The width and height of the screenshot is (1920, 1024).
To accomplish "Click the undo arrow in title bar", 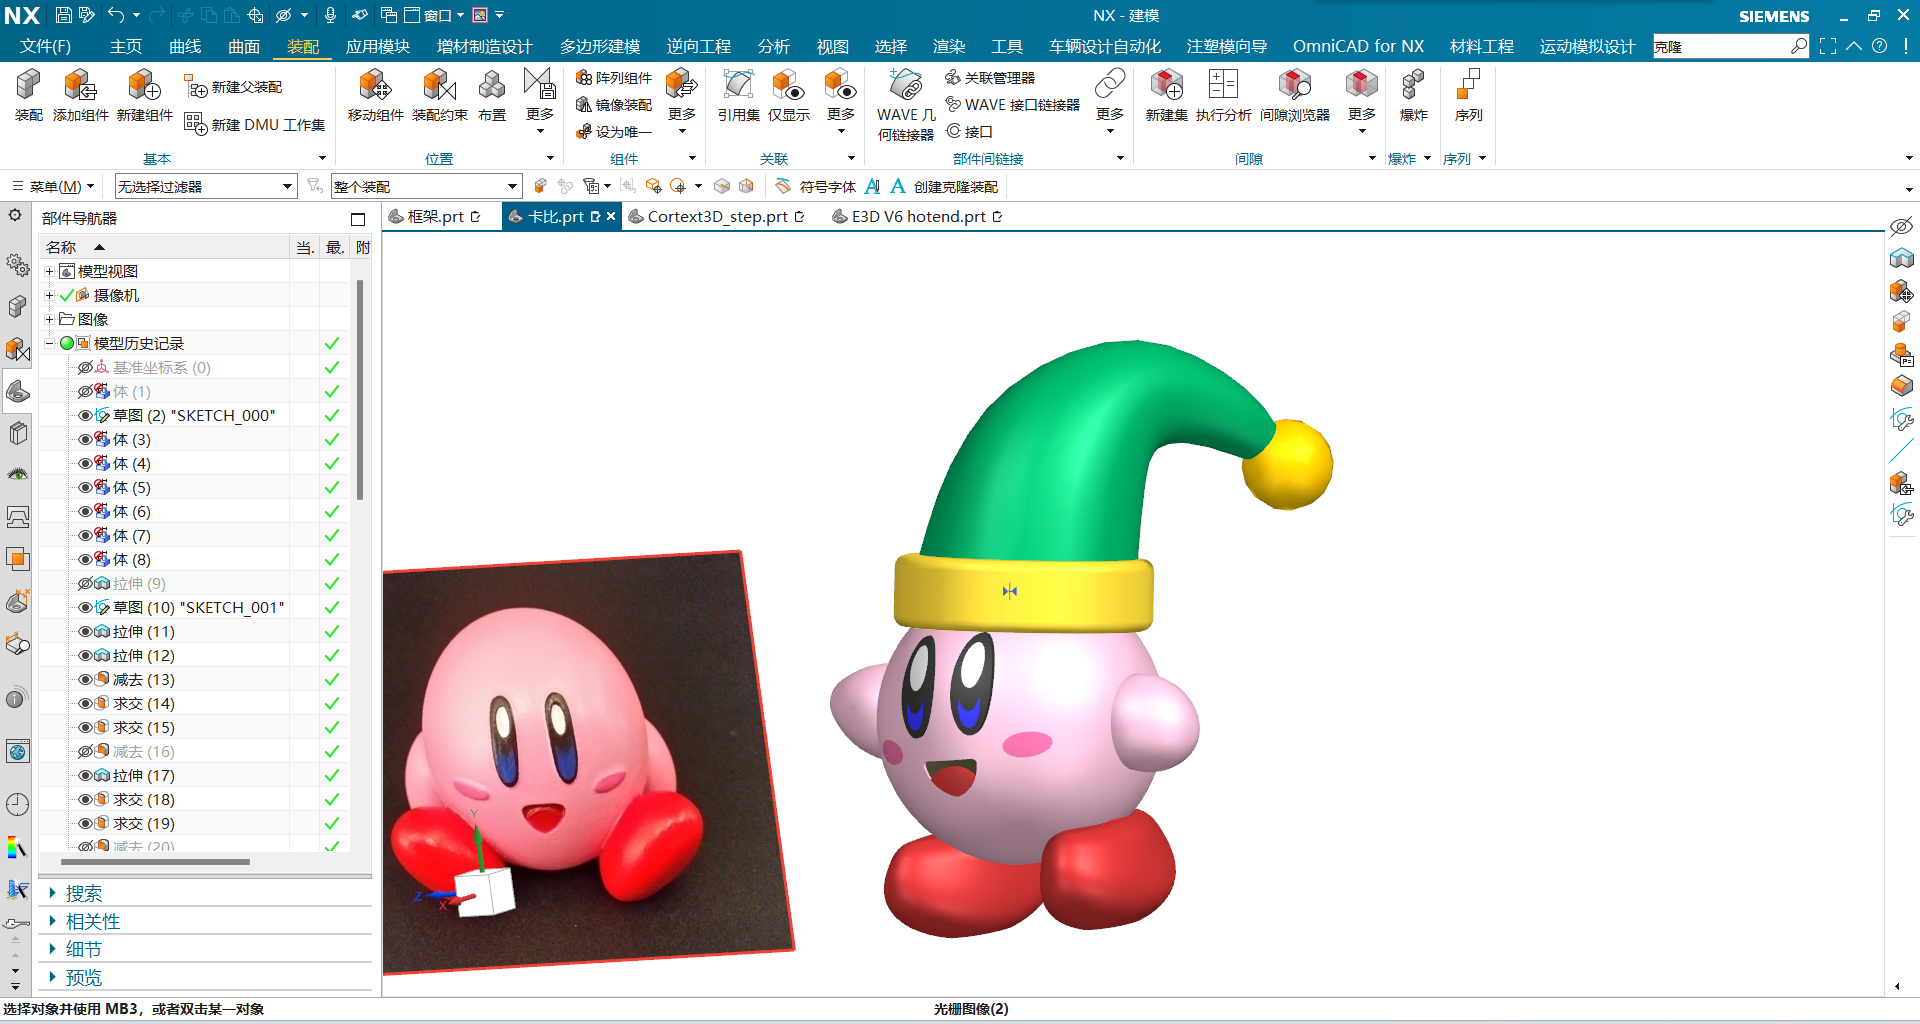I will (x=116, y=15).
